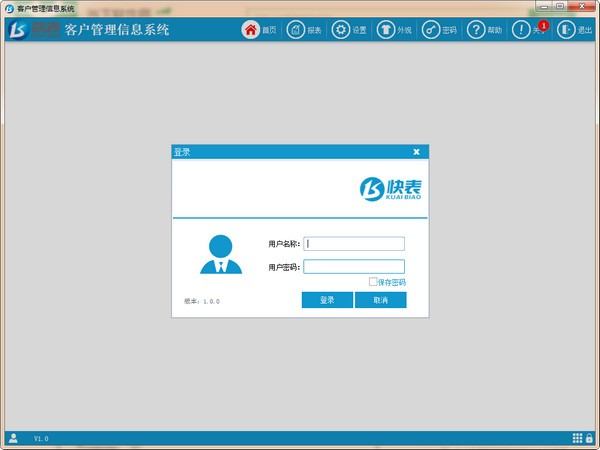This screenshot has width=600, height=450.
Task: Click the 外观 appearance shirt icon
Action: click(x=385, y=30)
